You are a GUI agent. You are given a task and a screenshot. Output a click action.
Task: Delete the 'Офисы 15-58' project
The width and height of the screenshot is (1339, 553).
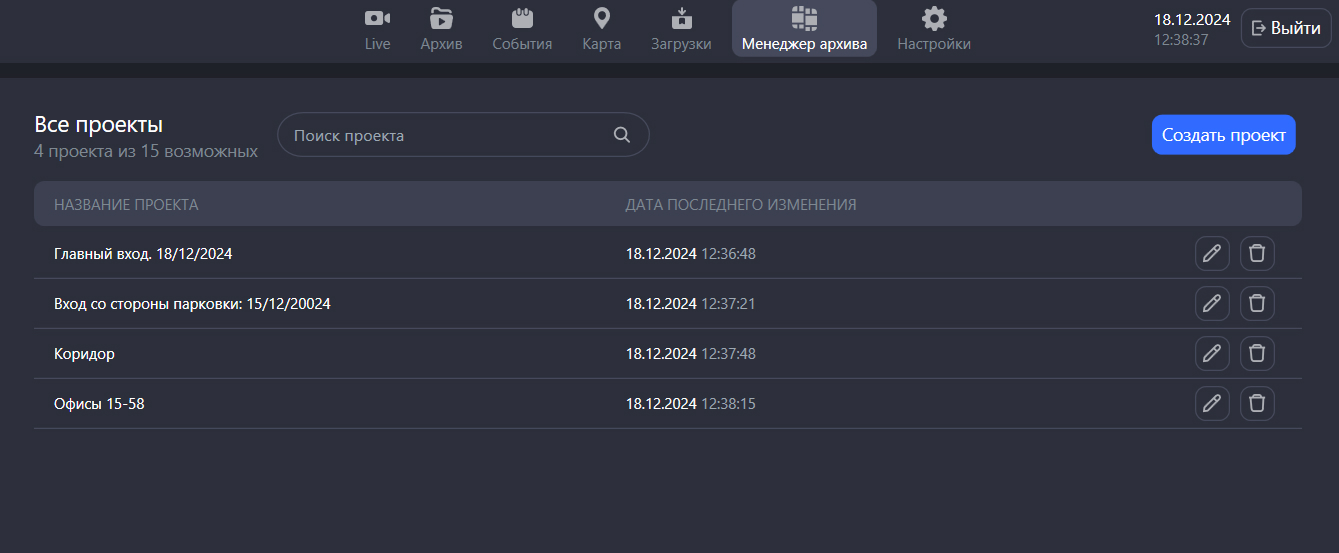pos(1257,403)
